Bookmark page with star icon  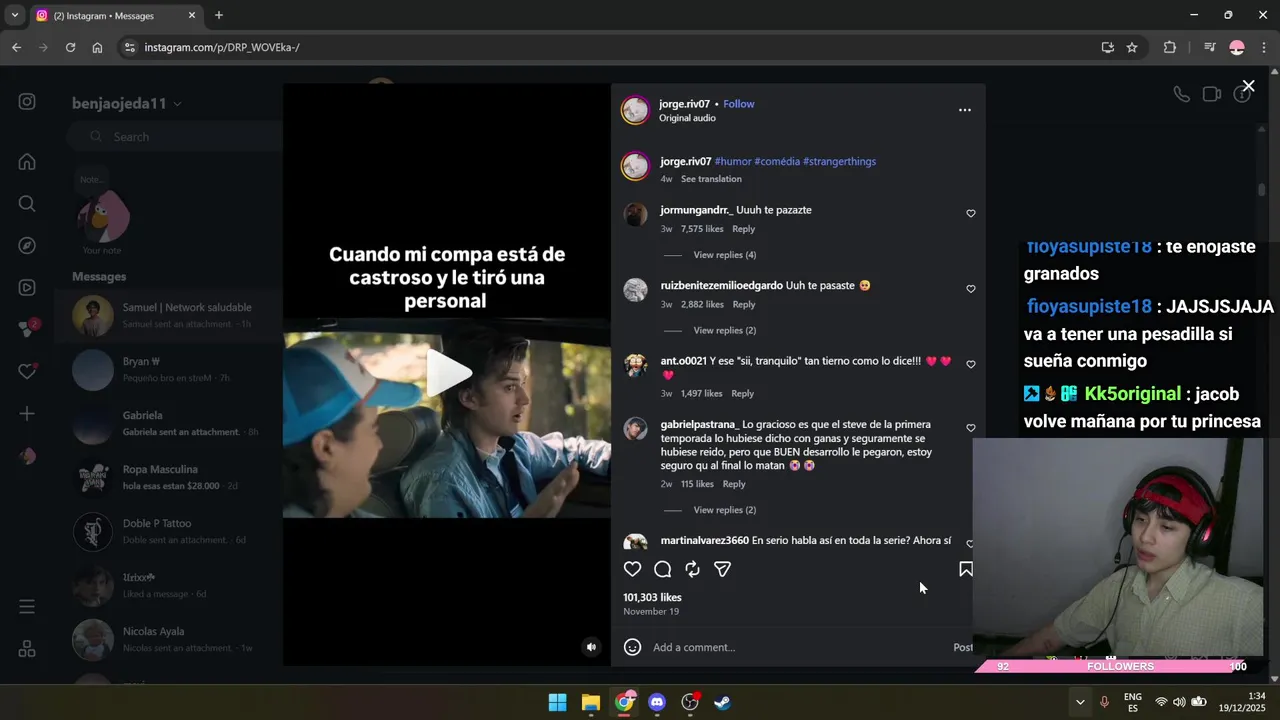pos(1132,47)
